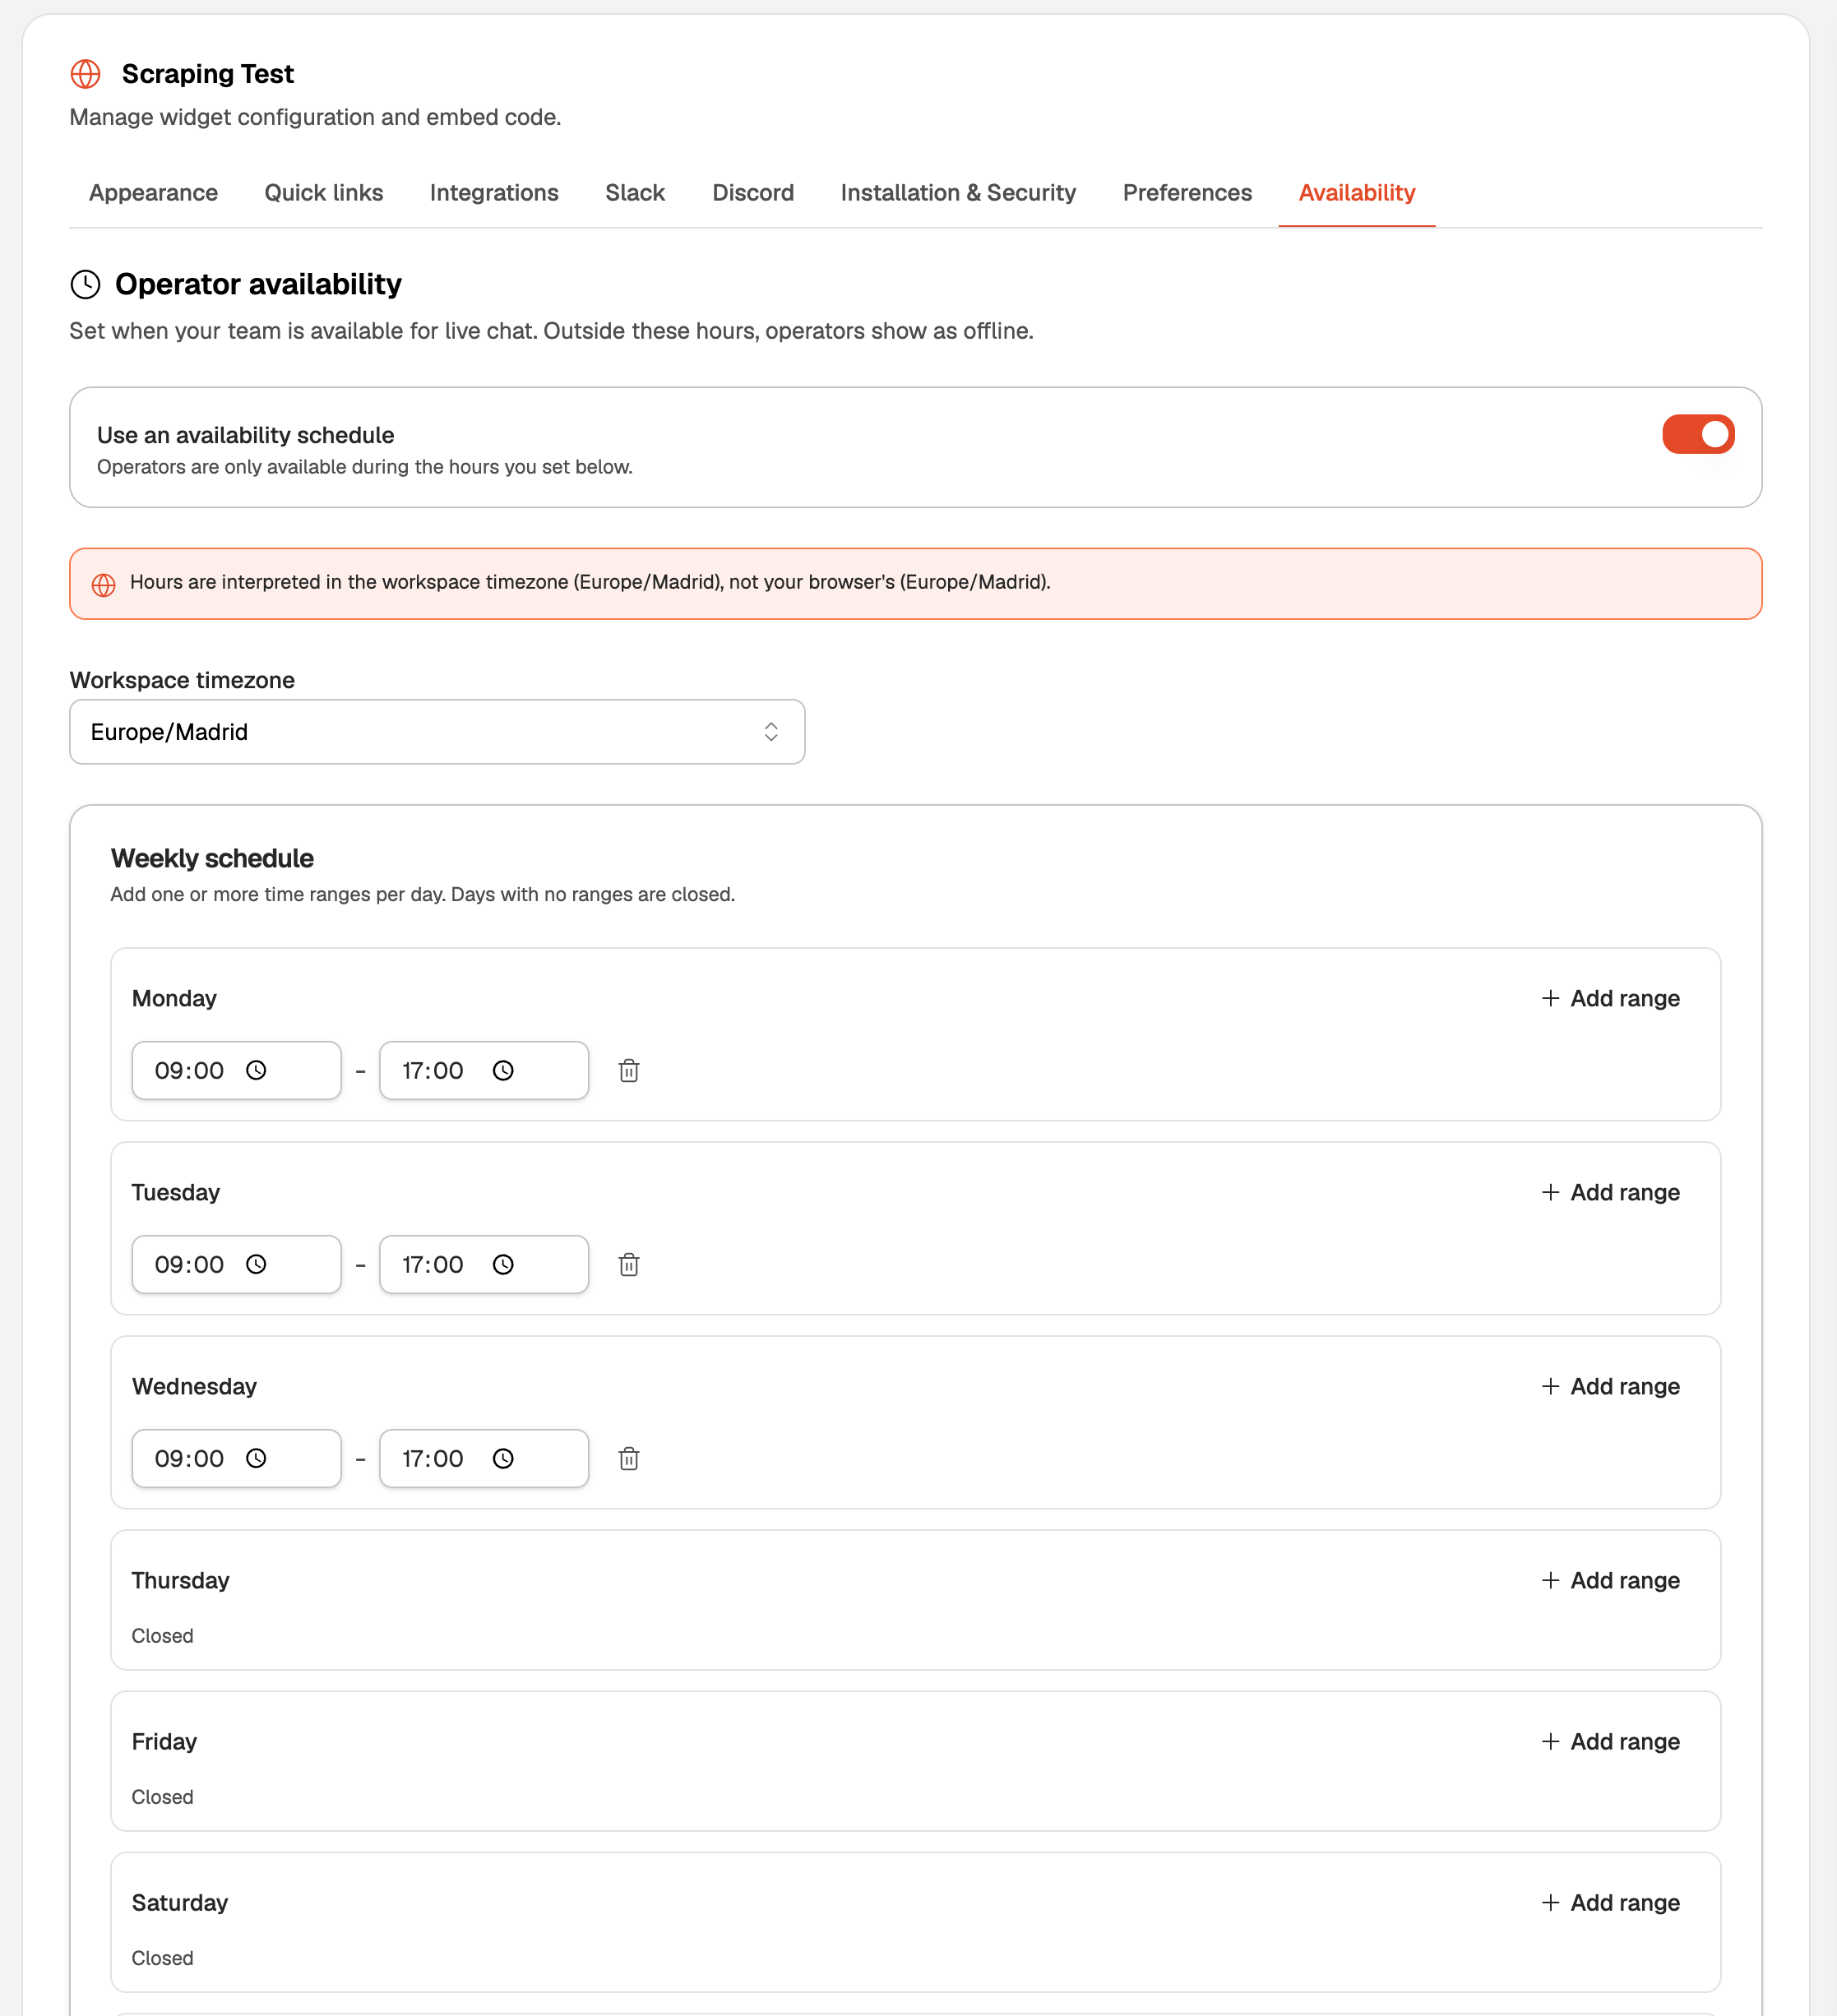Disable the availability schedule toggle
The width and height of the screenshot is (1837, 2016).
(x=1698, y=434)
